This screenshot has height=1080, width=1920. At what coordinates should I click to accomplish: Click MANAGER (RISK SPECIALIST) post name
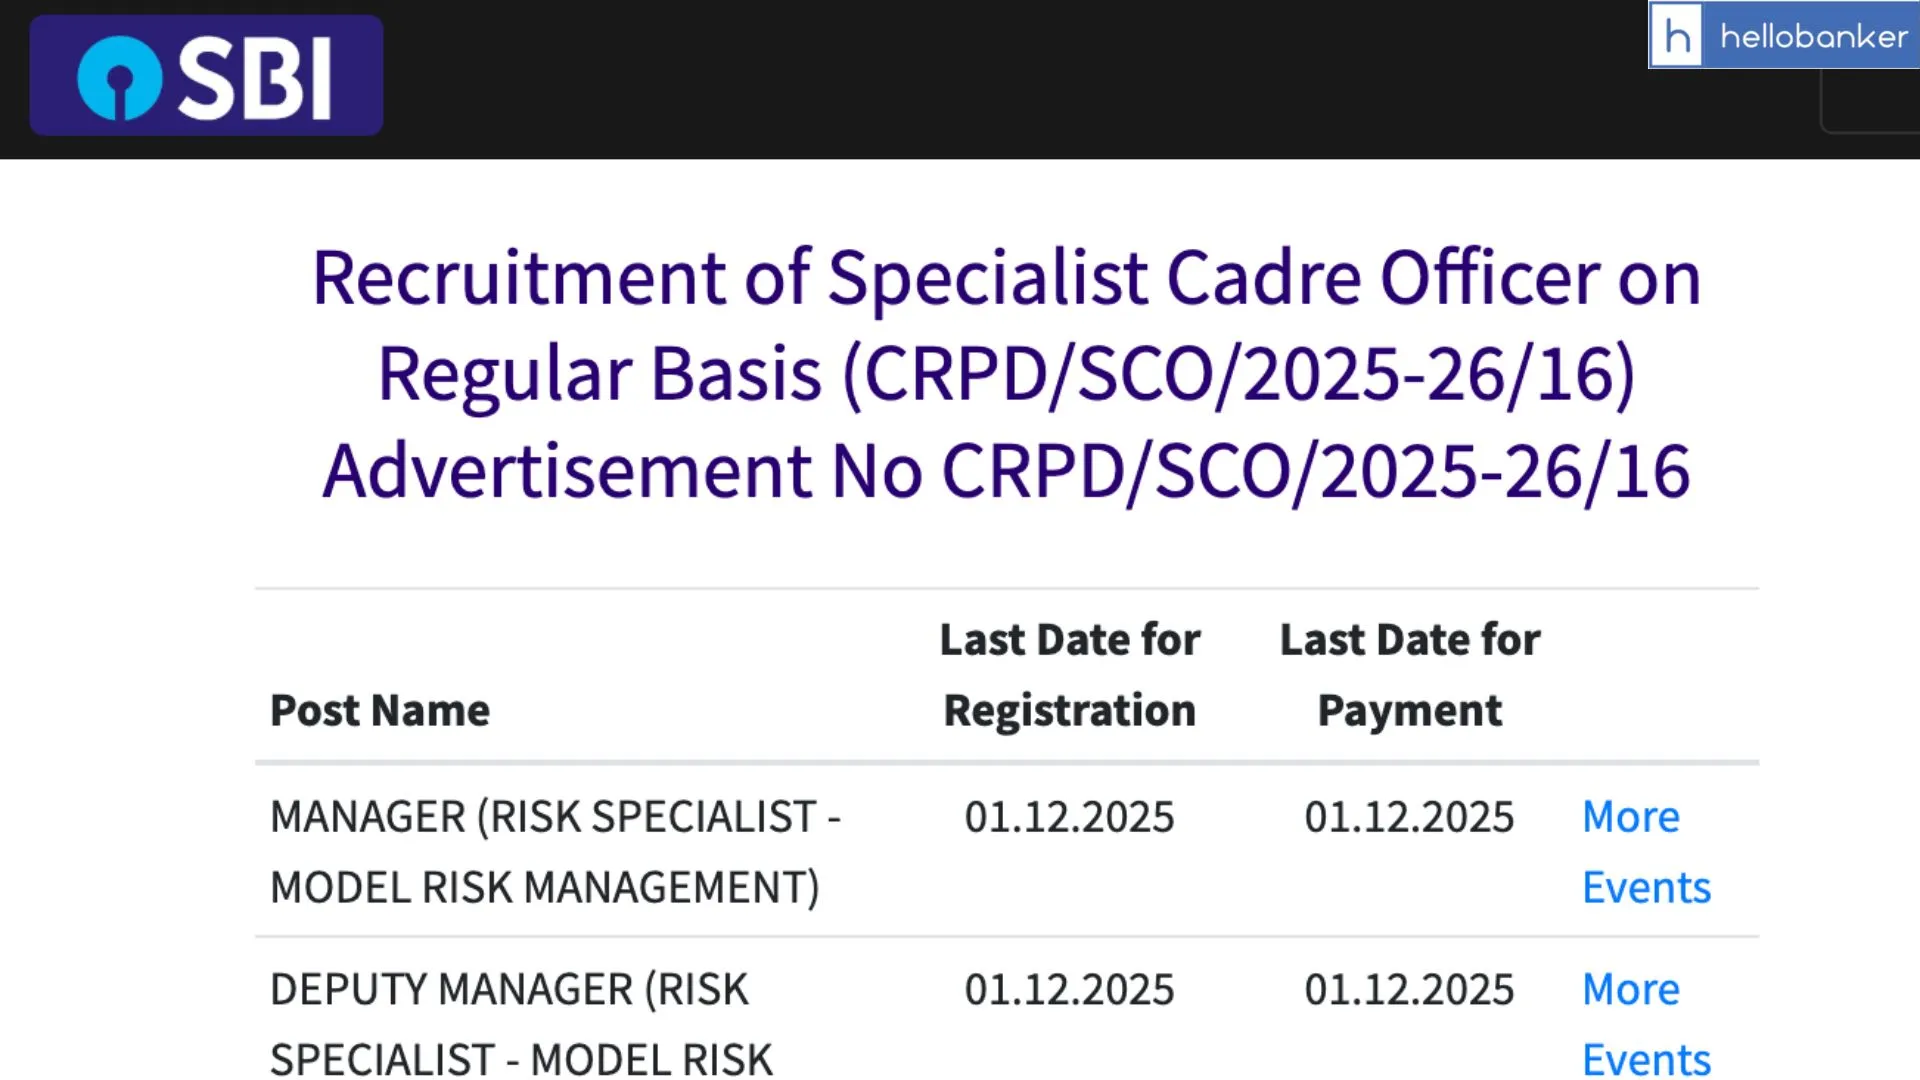pyautogui.click(x=556, y=850)
